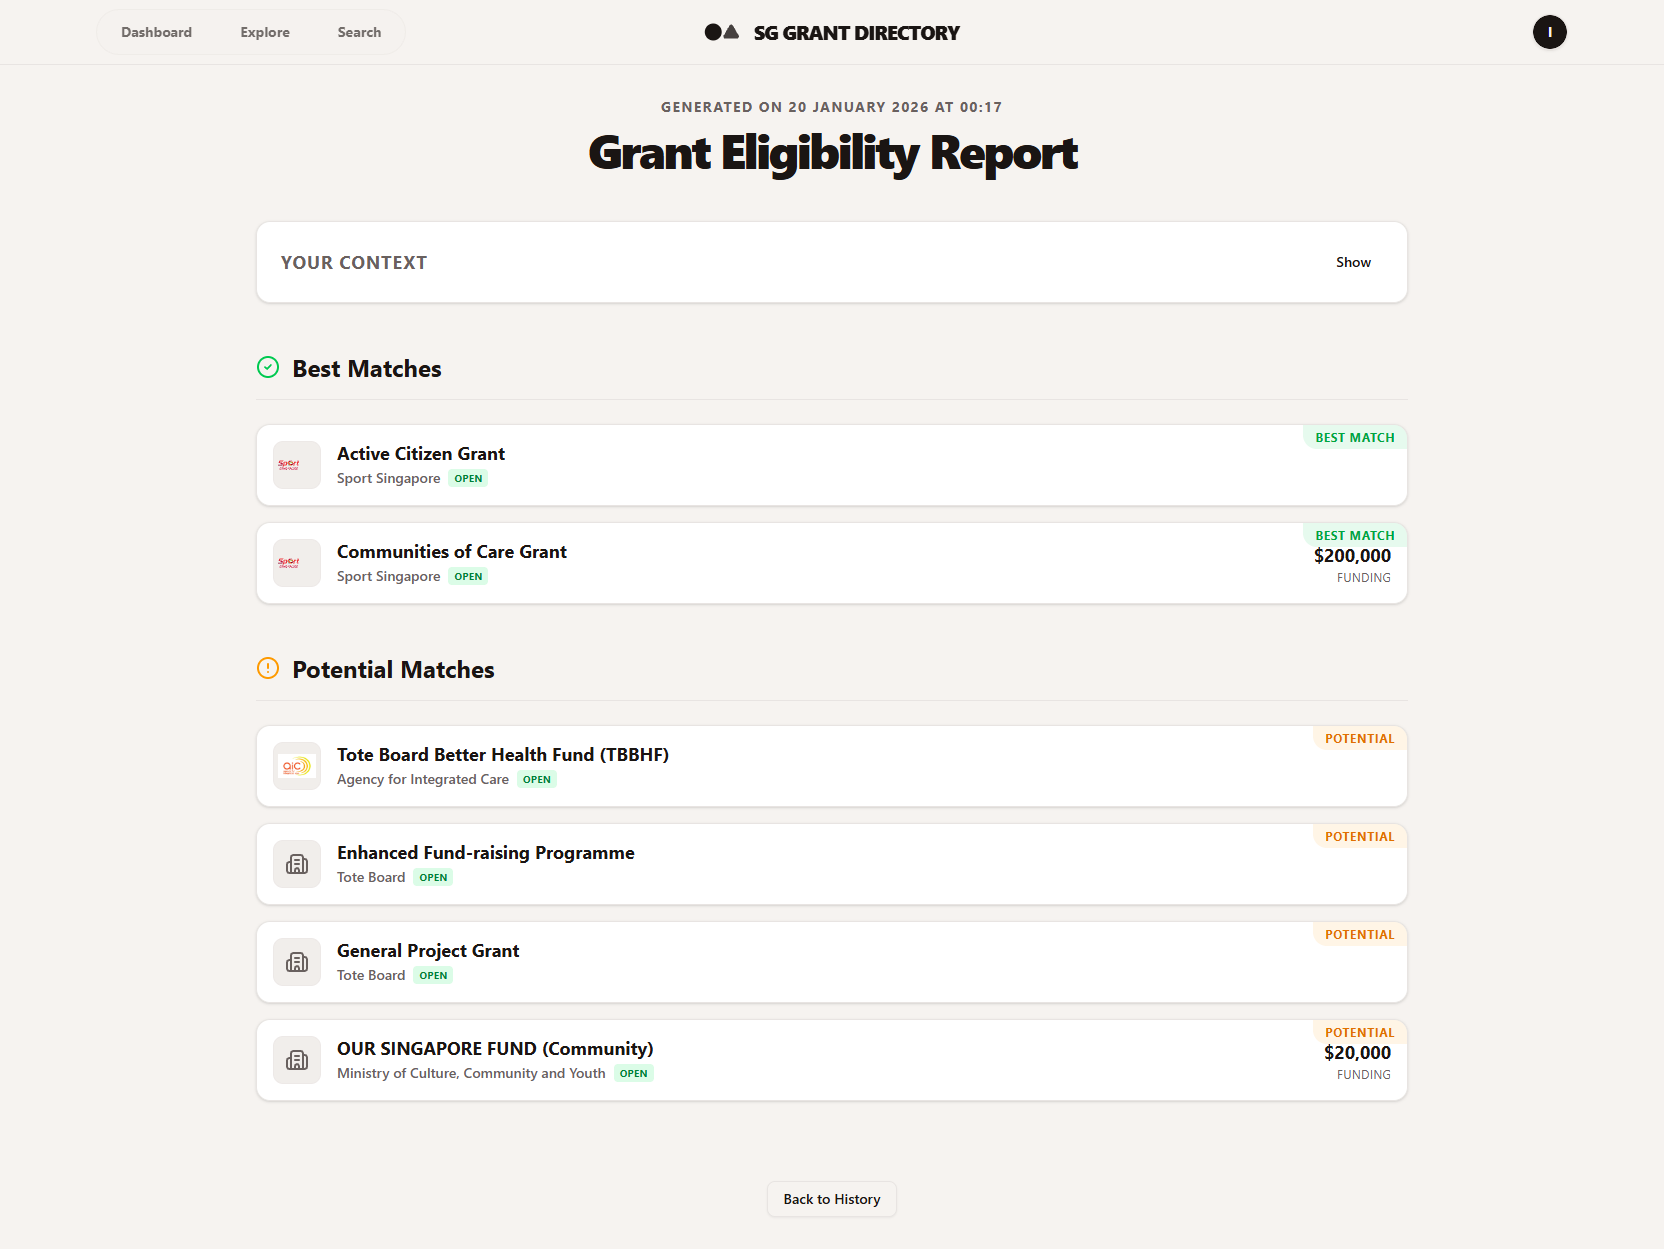Click the OPEN status tag on Active Citizen Grant
Viewport: 1664px width, 1249px height.
[468, 479]
